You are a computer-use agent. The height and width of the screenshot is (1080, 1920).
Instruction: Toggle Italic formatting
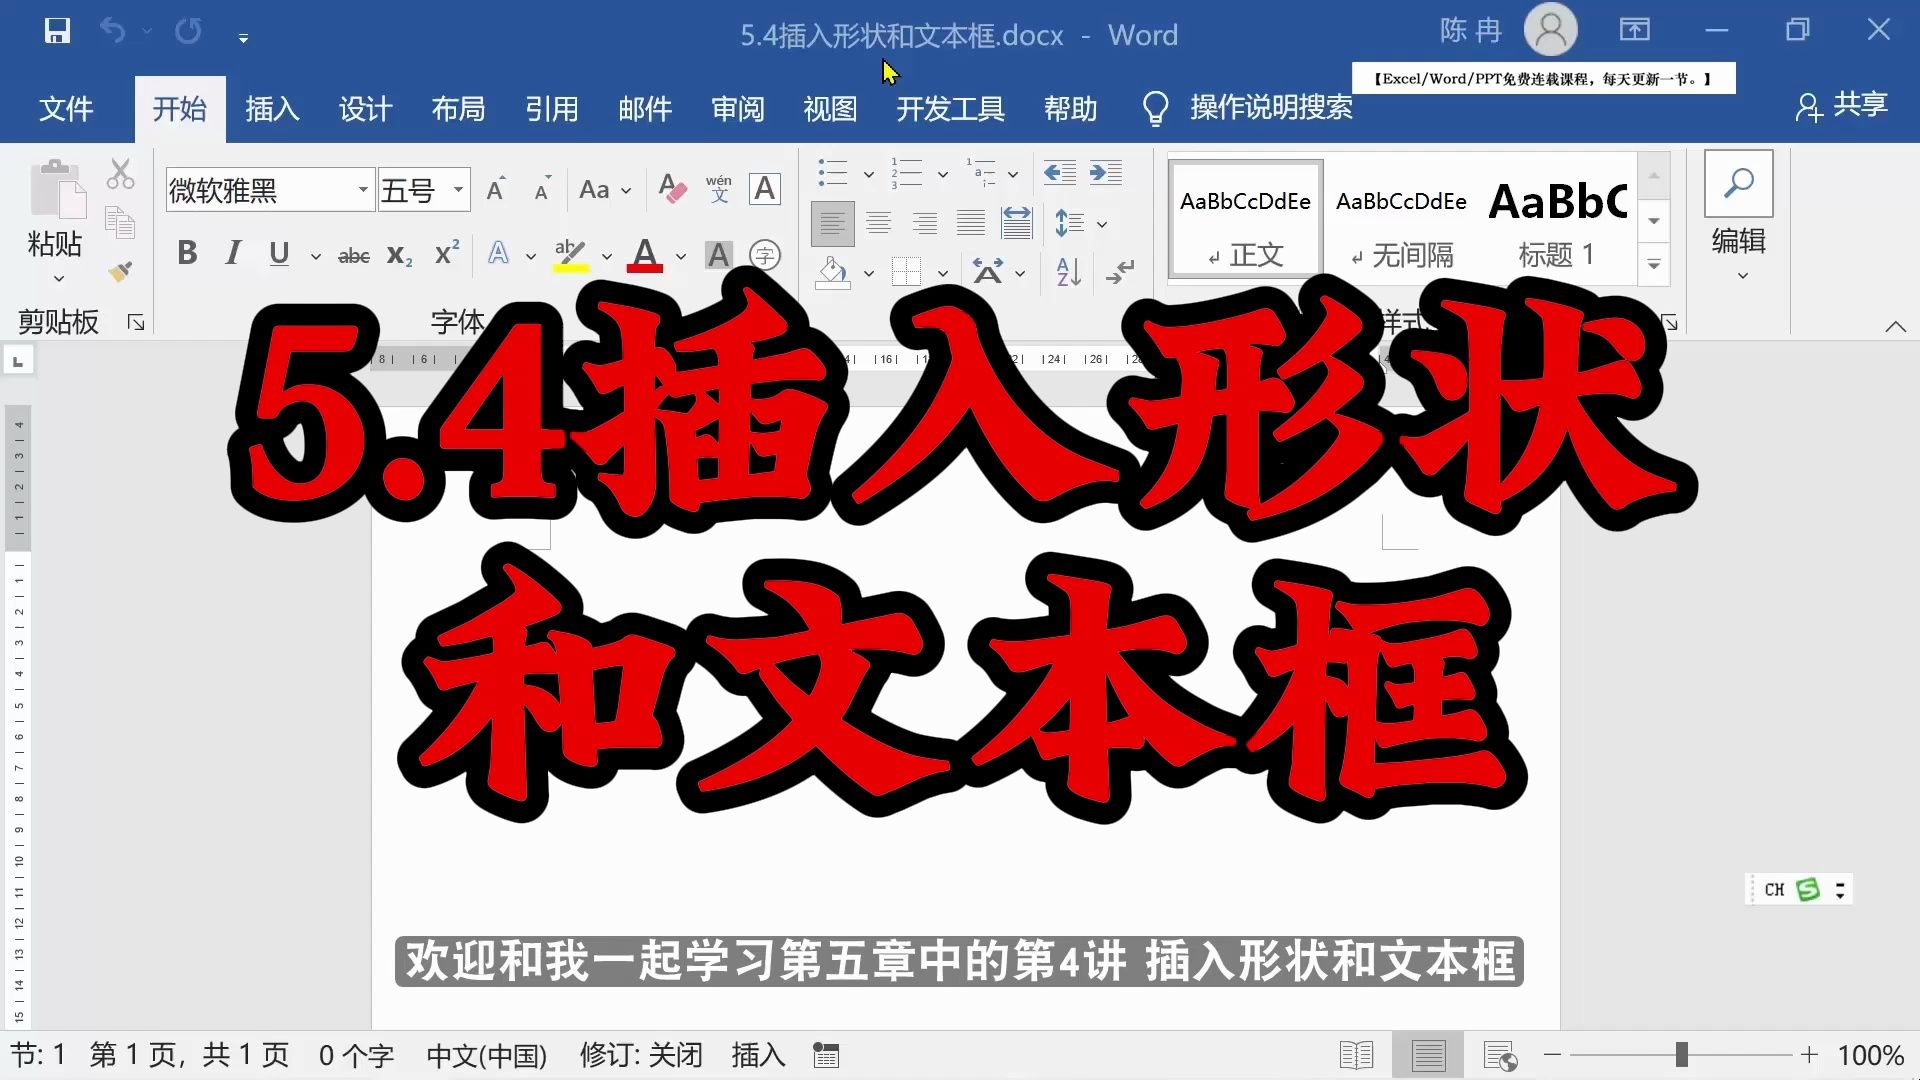click(232, 254)
